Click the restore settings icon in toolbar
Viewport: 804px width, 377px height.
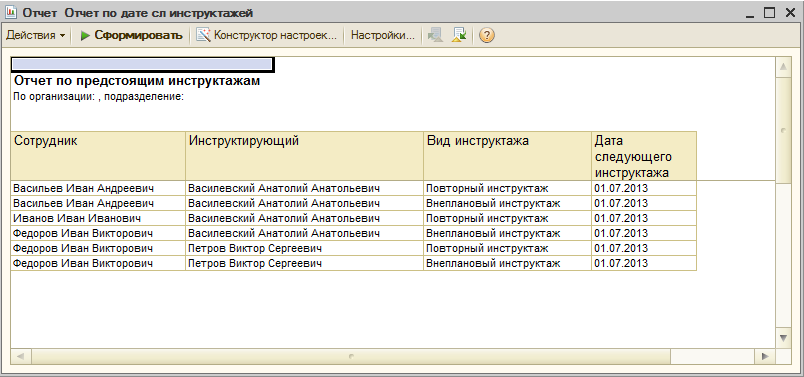(435, 35)
